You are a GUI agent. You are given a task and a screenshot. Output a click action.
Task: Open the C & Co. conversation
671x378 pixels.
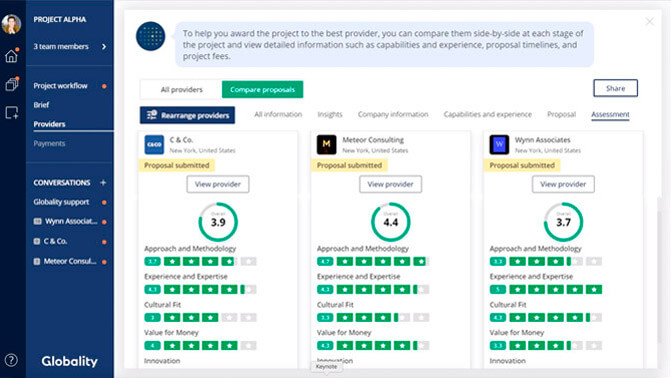[x=55, y=241]
